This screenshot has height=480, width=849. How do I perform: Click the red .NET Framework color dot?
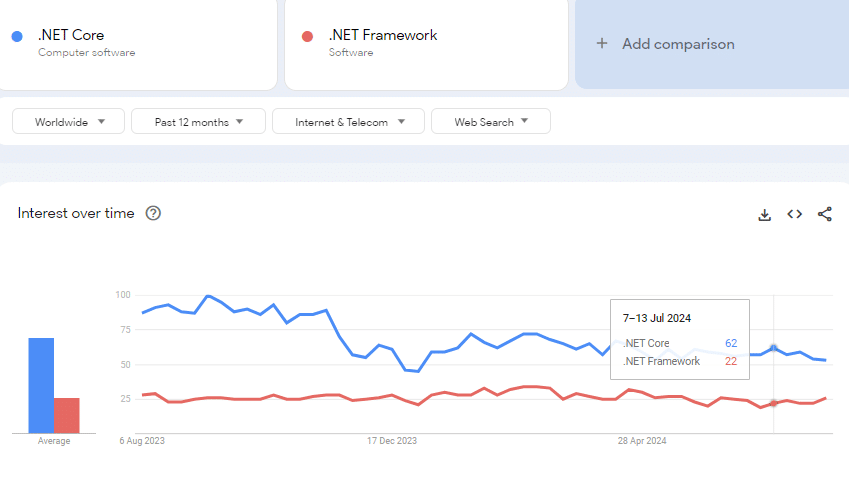click(308, 37)
